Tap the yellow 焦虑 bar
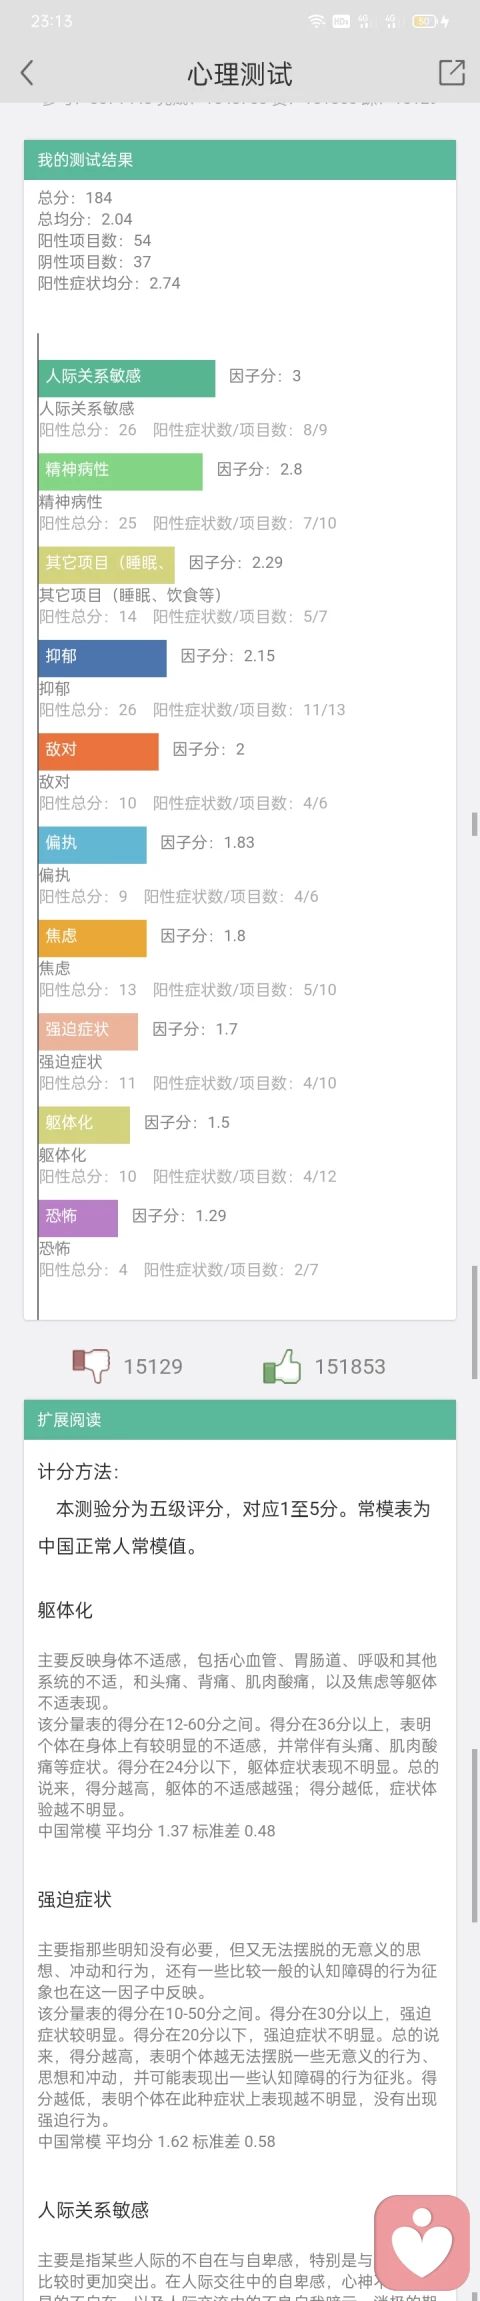480x2301 pixels. [x=93, y=937]
